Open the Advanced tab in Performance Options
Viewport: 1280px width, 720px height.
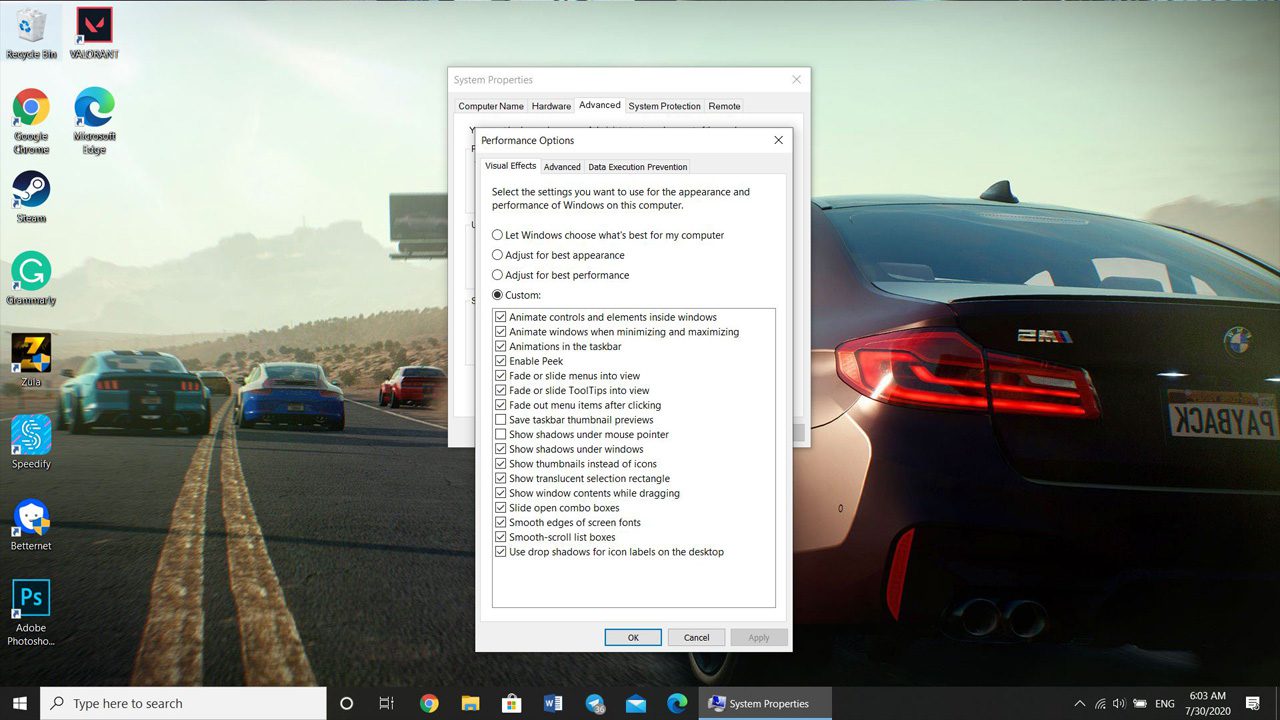(x=562, y=167)
